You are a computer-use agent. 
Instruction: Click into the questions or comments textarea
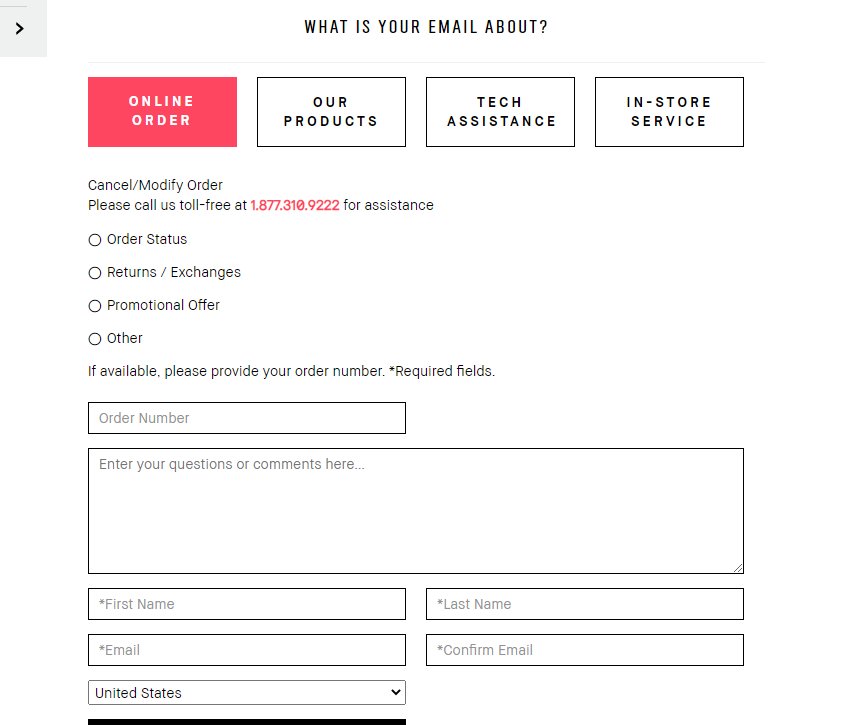coord(416,511)
